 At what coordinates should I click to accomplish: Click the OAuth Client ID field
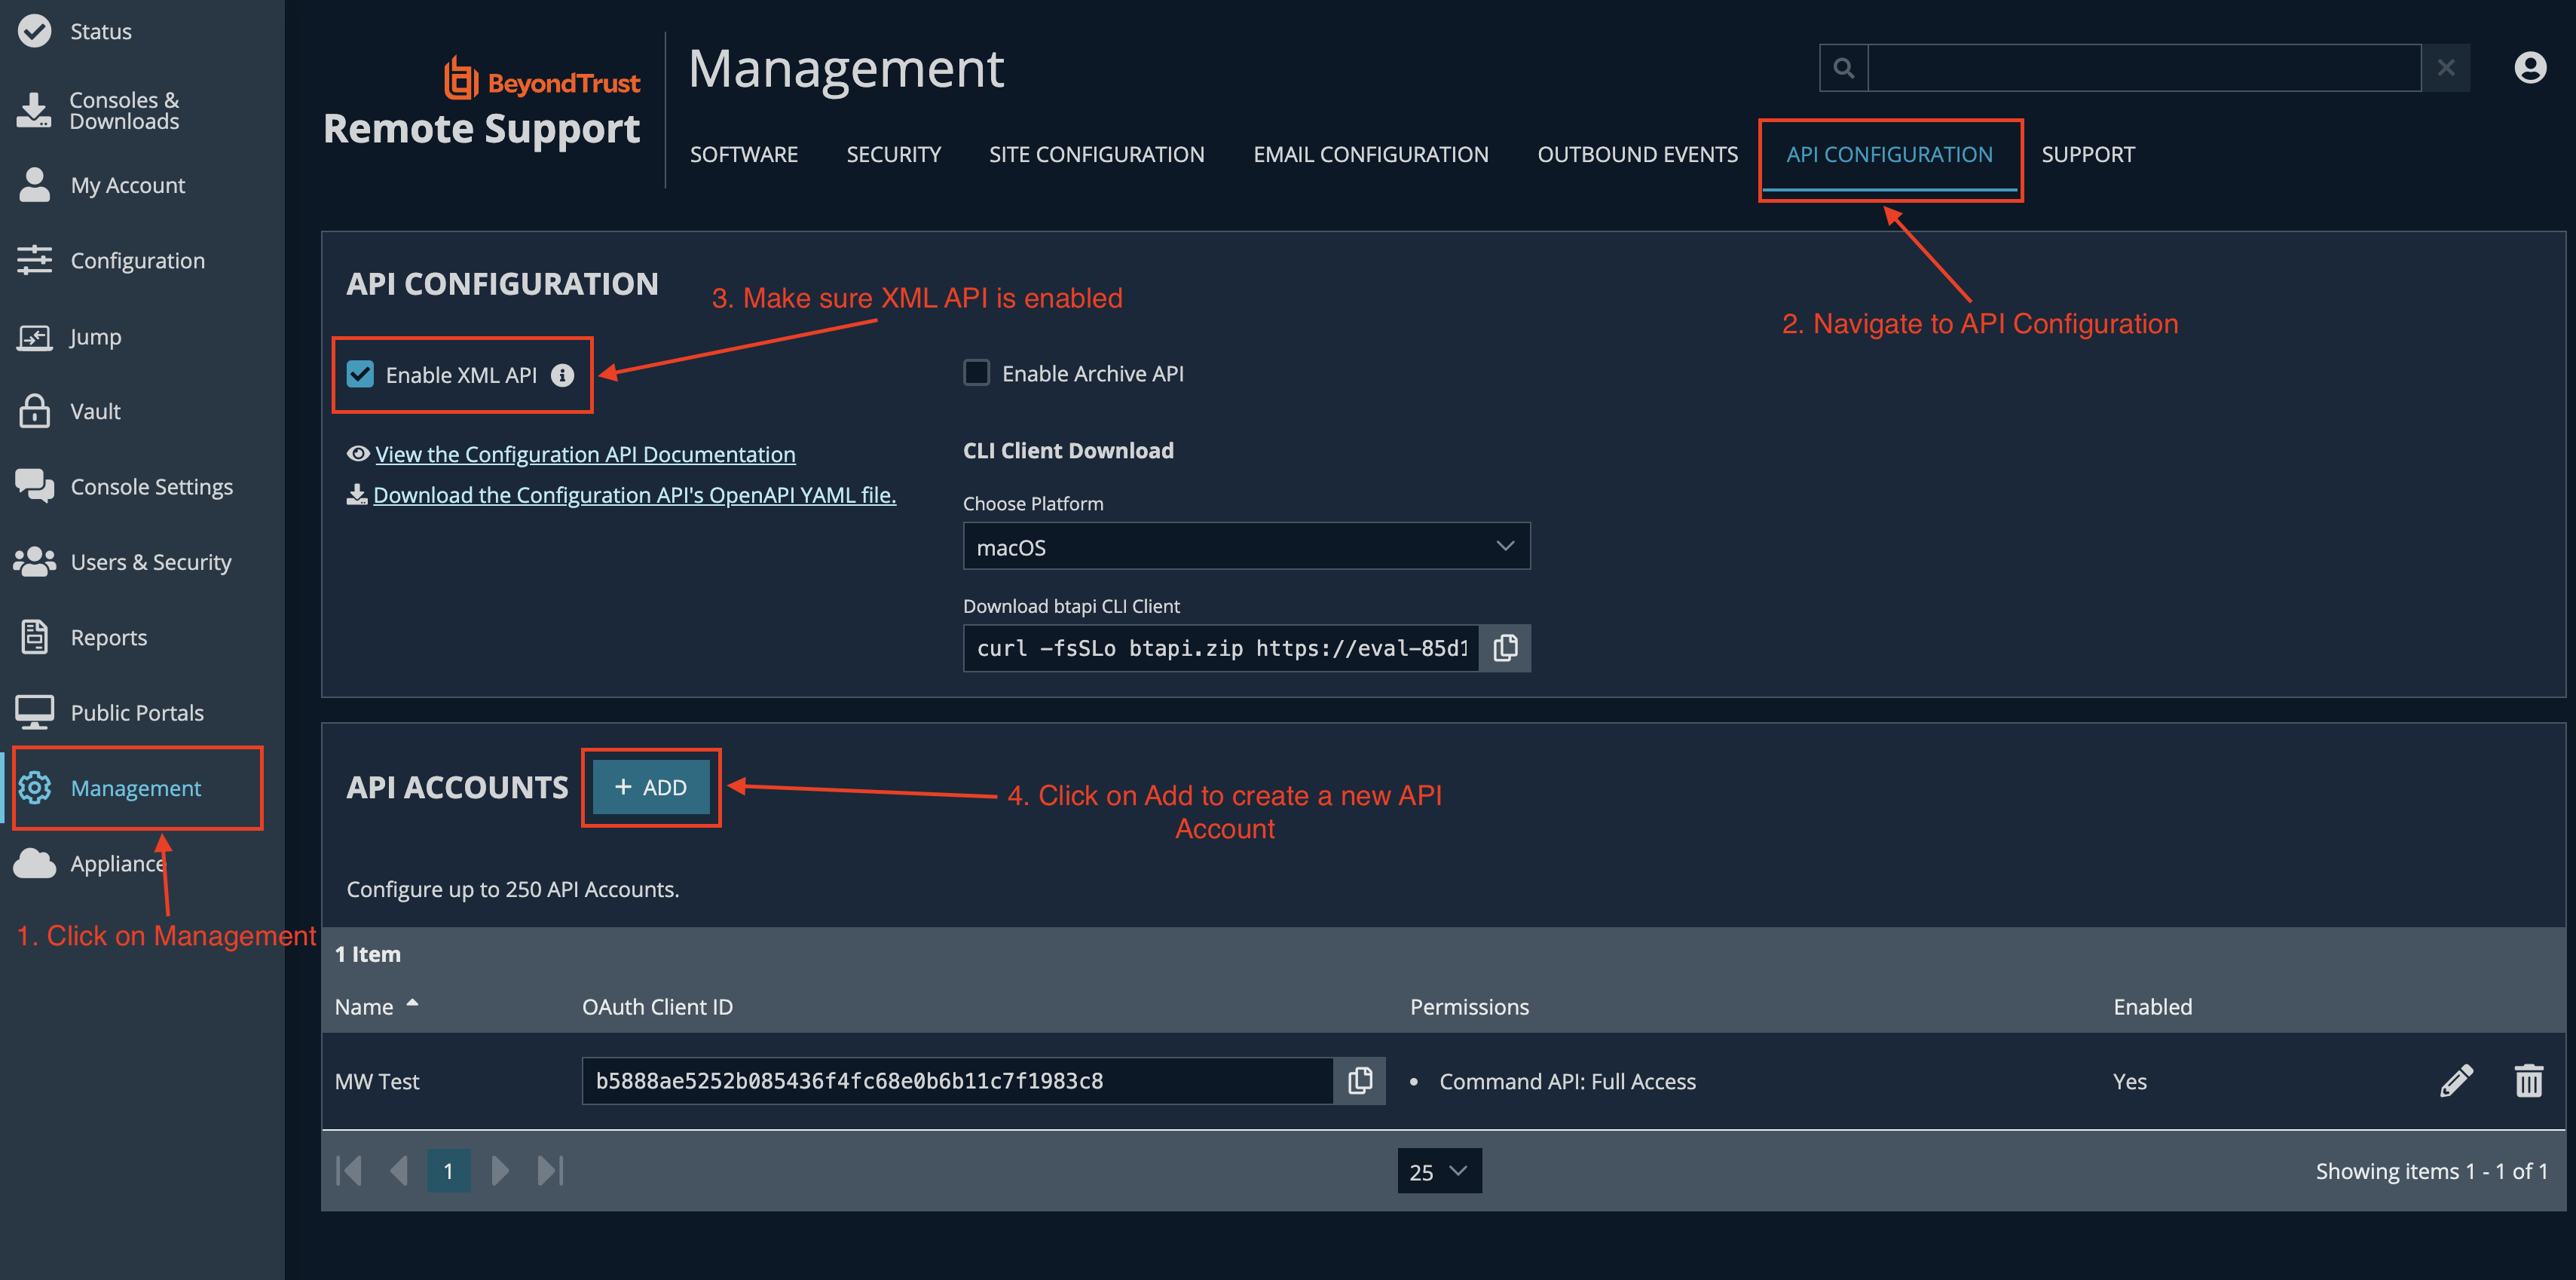(x=957, y=1081)
